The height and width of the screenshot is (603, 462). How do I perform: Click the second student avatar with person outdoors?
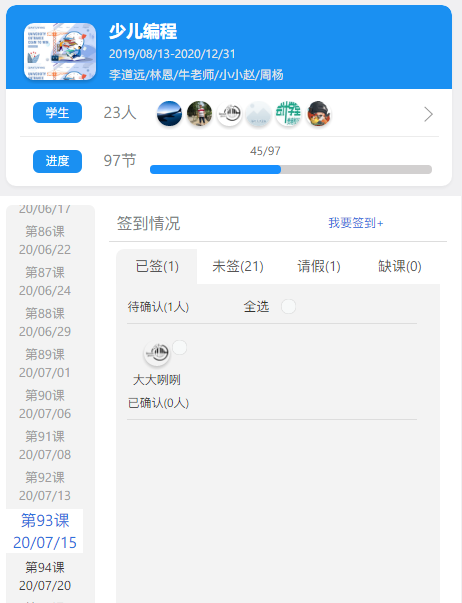click(x=199, y=114)
